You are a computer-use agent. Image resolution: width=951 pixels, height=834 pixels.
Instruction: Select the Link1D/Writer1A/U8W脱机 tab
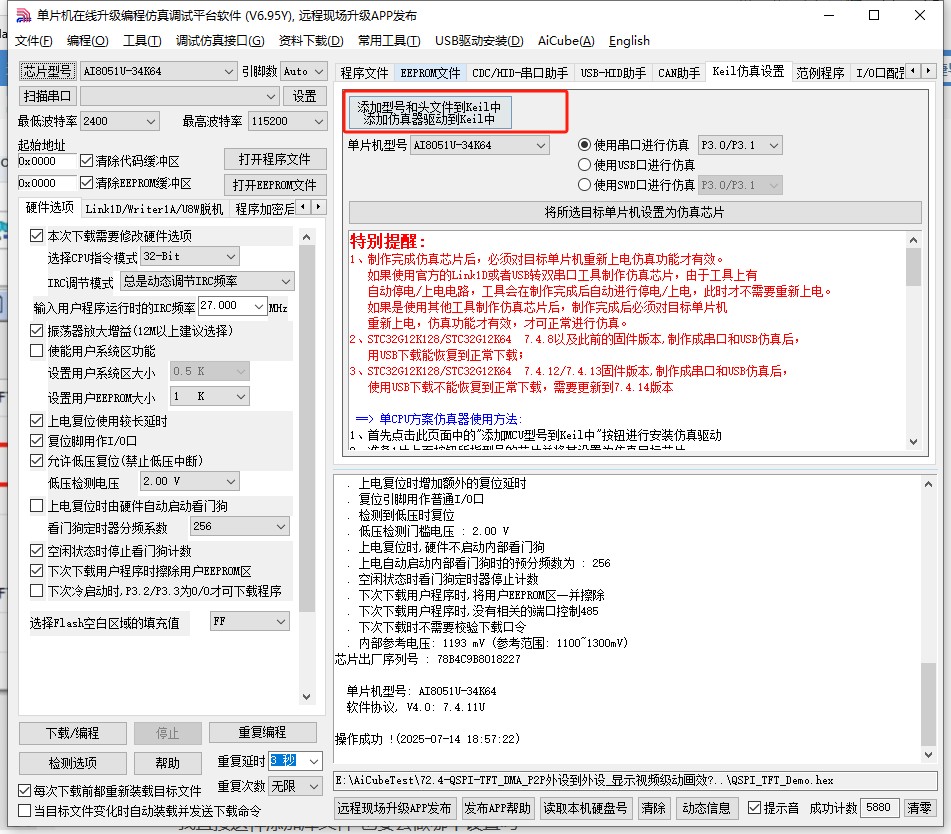(x=154, y=209)
